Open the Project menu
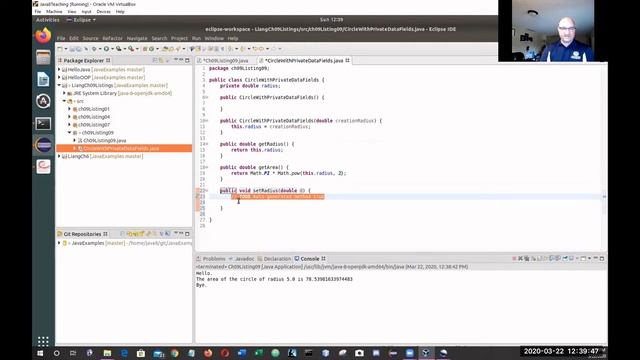 coord(179,38)
